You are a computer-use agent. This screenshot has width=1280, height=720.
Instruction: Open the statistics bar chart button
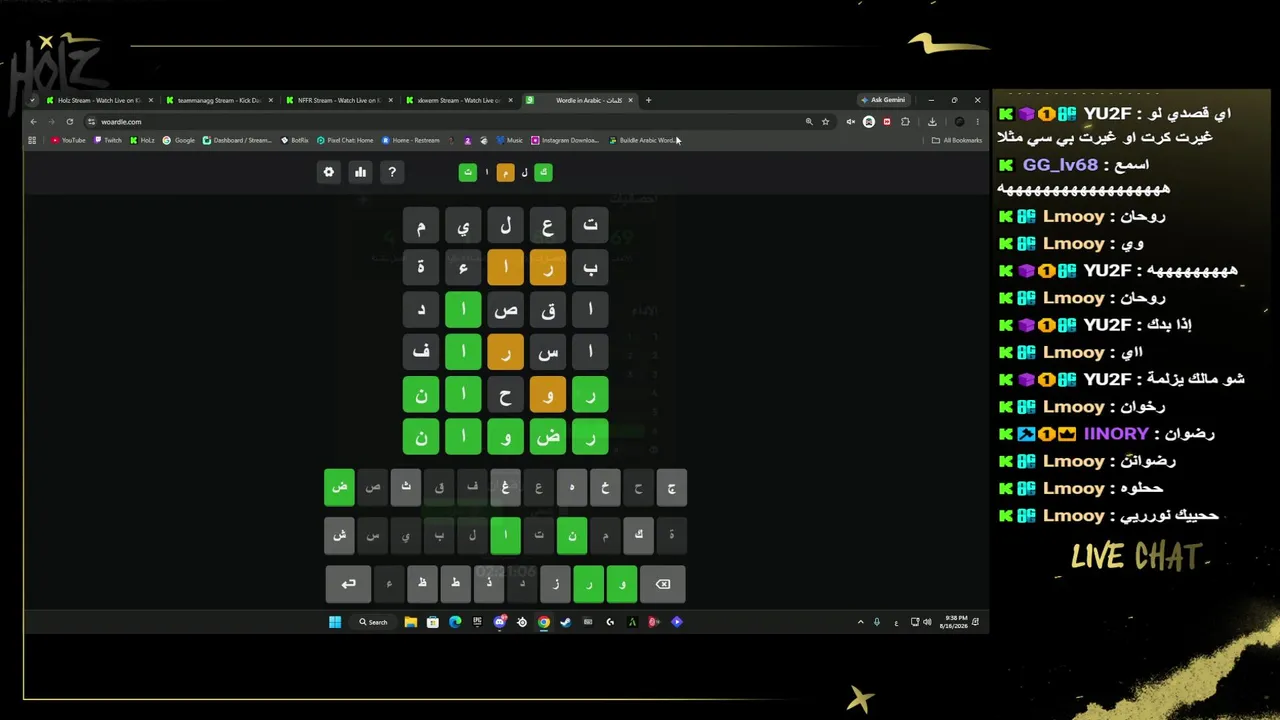360,172
